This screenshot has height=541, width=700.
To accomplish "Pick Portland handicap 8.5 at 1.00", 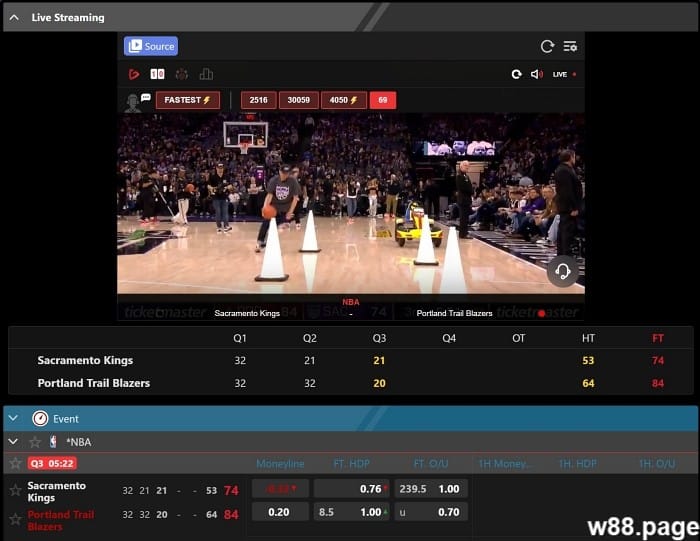I will [352, 512].
